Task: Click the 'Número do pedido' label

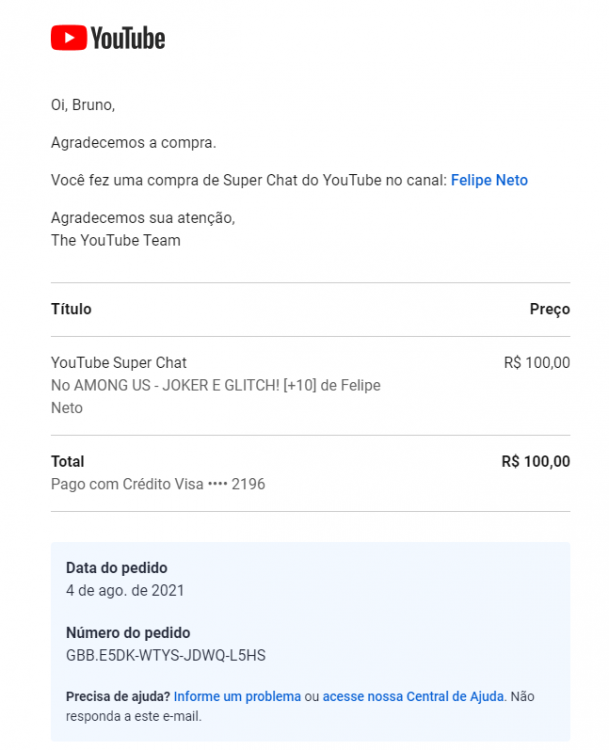Action: click(128, 632)
